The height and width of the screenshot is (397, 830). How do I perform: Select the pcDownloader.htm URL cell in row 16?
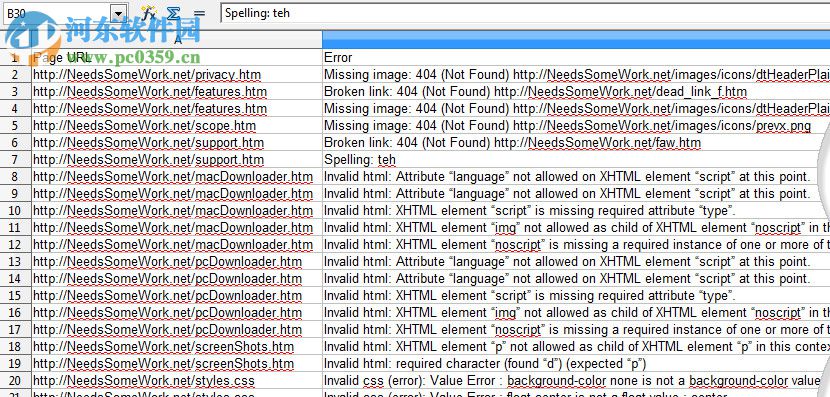point(177,312)
